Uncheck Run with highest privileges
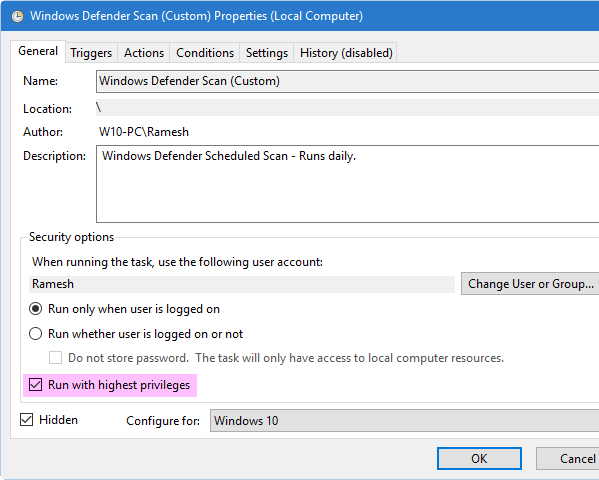This screenshot has width=599, height=480. click(36, 385)
